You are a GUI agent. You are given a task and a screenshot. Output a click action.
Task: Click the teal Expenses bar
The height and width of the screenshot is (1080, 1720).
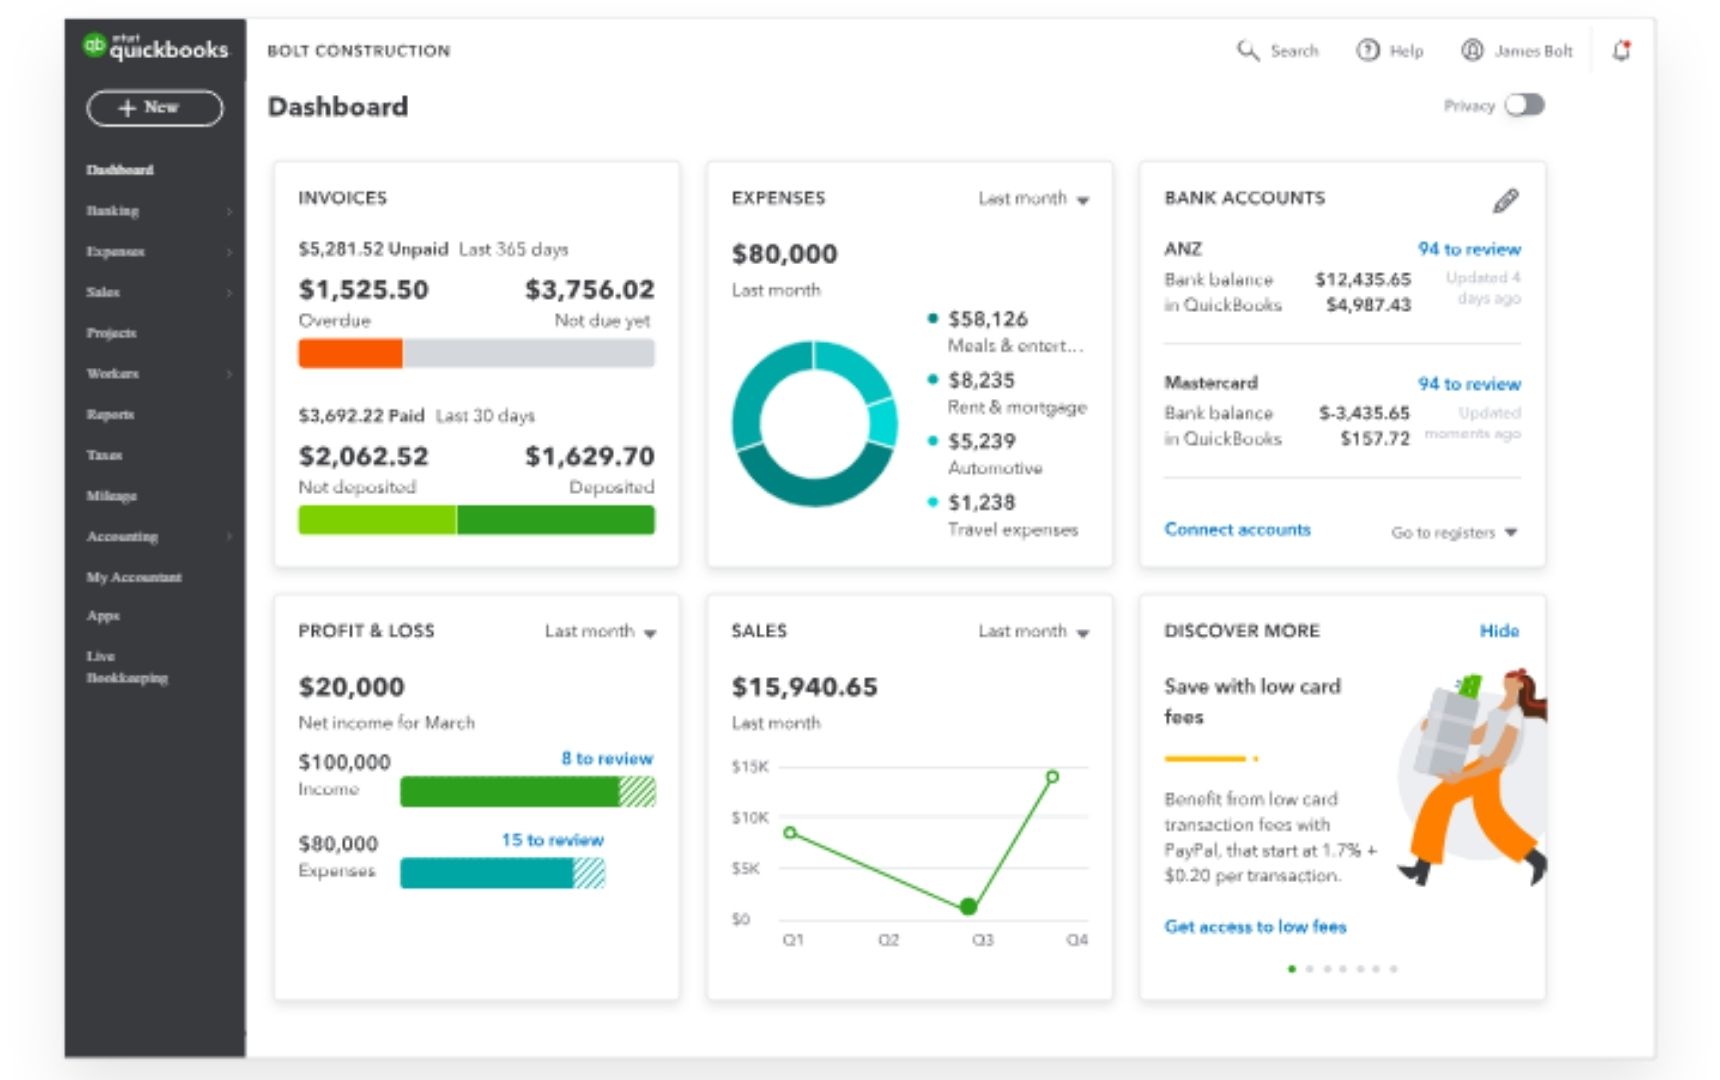[502, 873]
